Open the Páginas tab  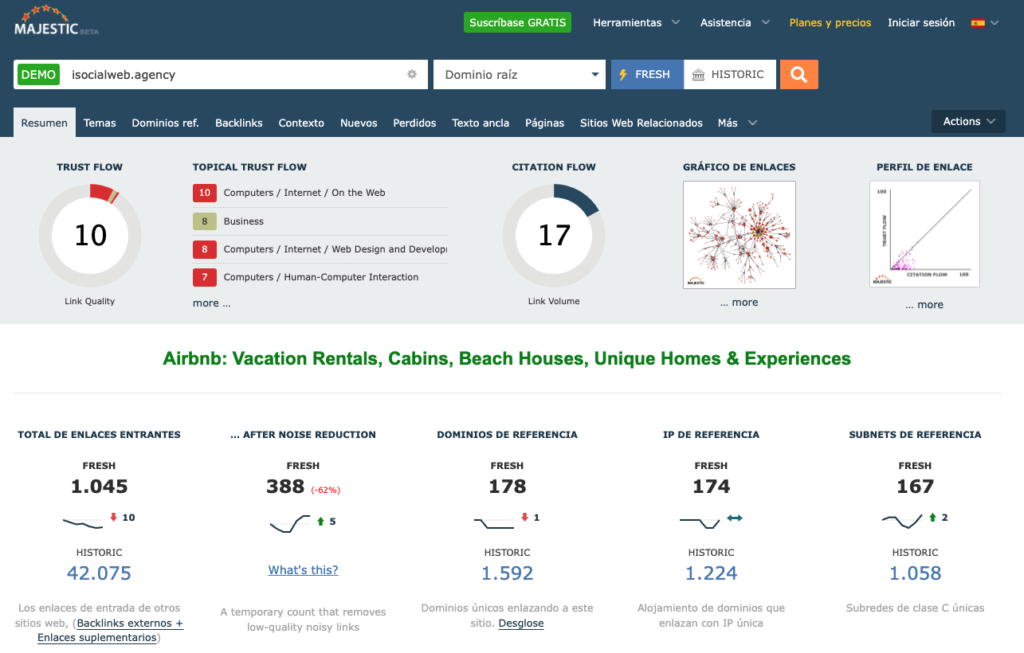click(545, 123)
